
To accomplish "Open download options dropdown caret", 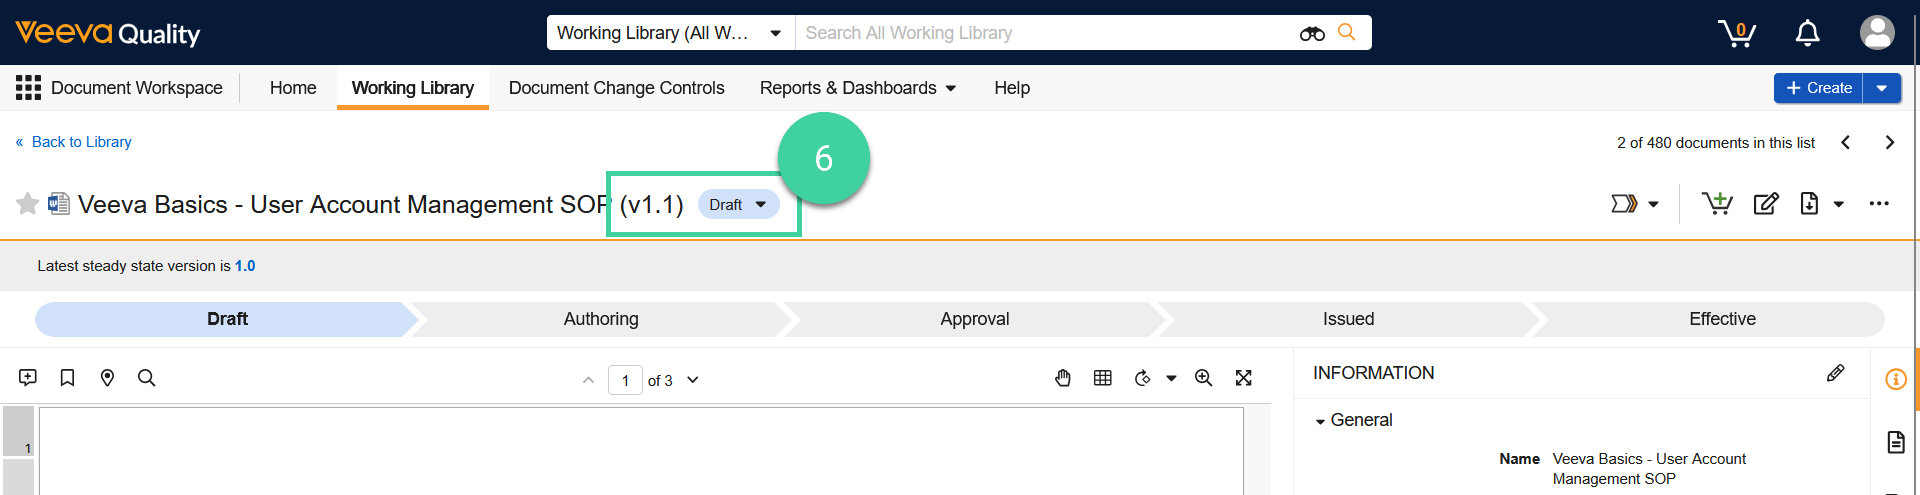I will pos(1838,205).
